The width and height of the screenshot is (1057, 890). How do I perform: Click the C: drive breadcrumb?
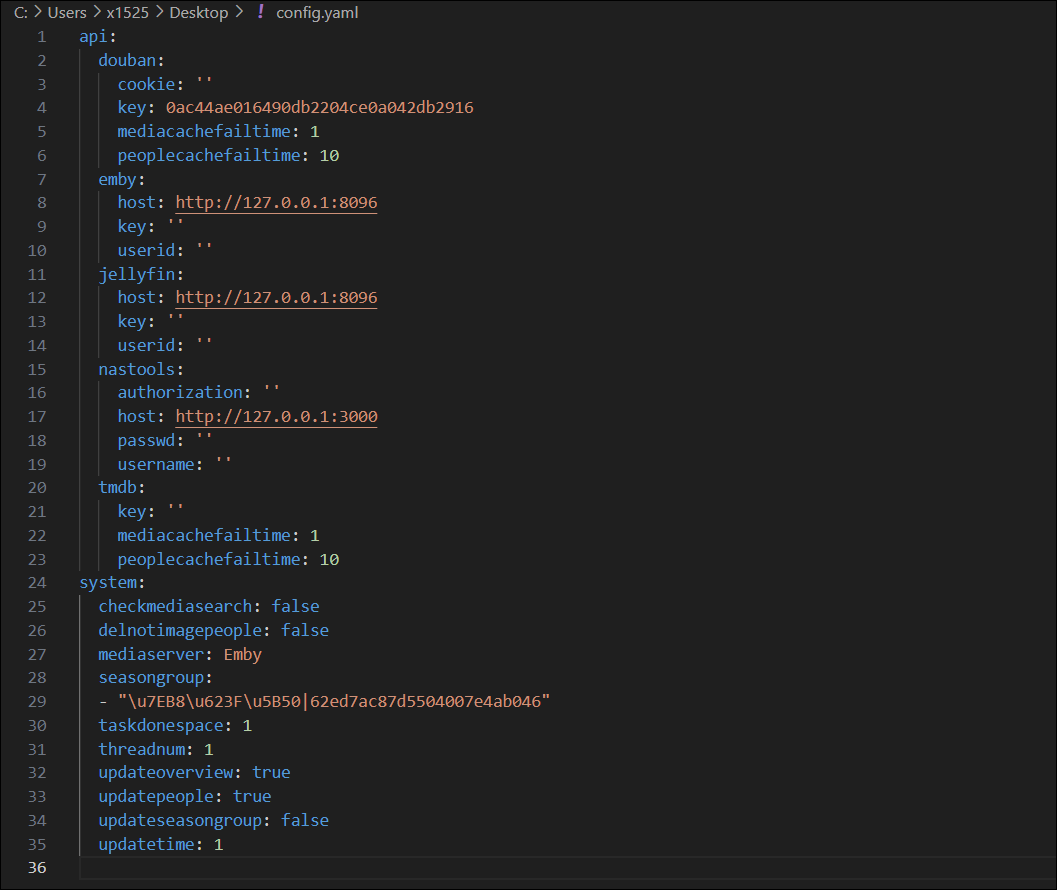click(x=20, y=13)
